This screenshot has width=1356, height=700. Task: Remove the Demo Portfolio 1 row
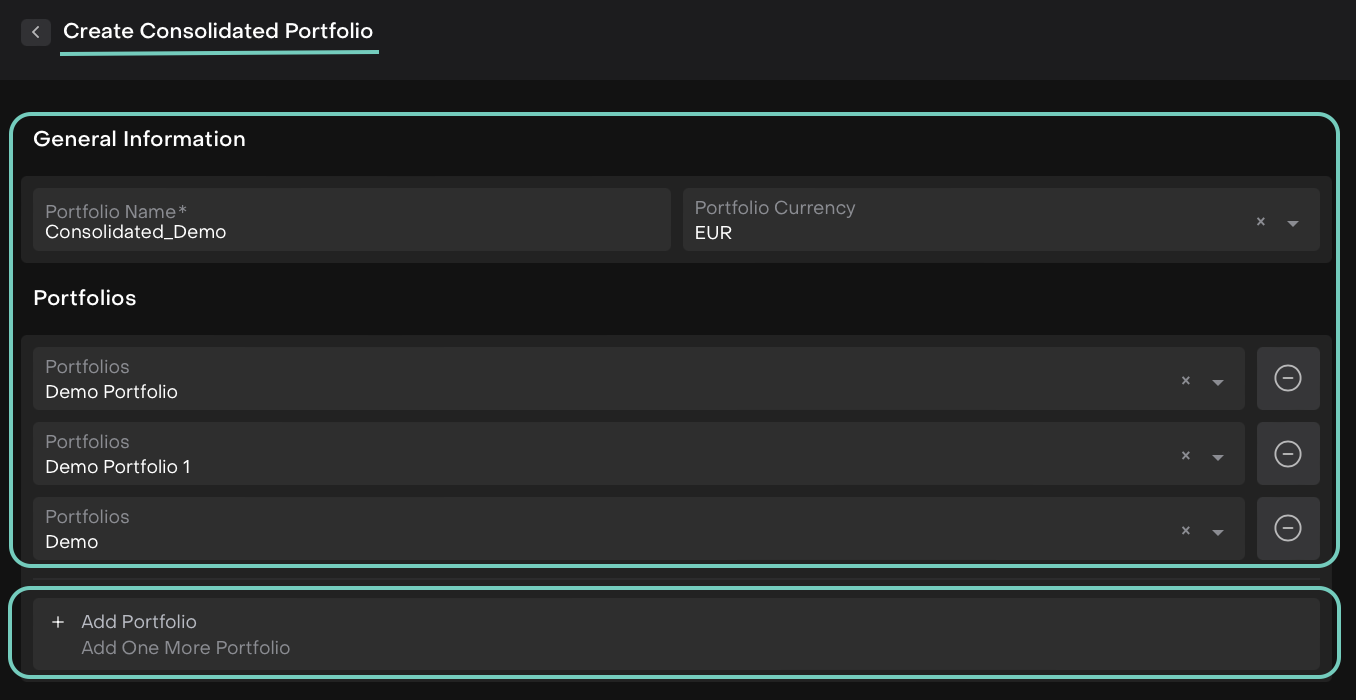click(x=1287, y=453)
